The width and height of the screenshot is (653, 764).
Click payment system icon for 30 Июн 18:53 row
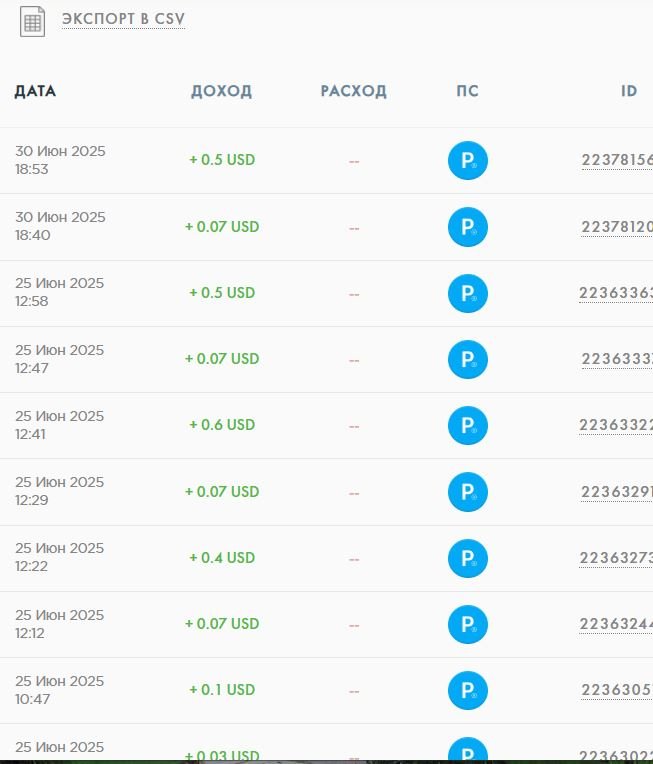pyautogui.click(x=467, y=161)
